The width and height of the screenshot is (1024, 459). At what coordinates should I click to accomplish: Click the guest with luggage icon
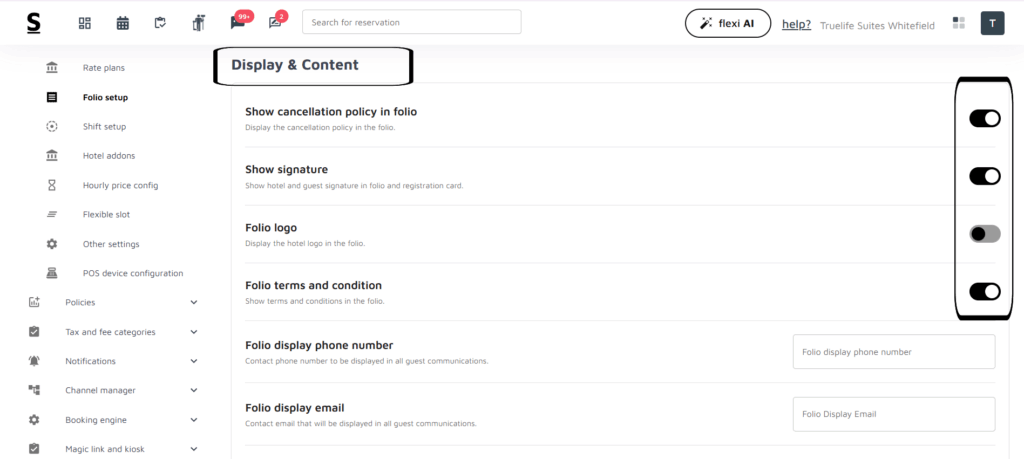tap(198, 23)
